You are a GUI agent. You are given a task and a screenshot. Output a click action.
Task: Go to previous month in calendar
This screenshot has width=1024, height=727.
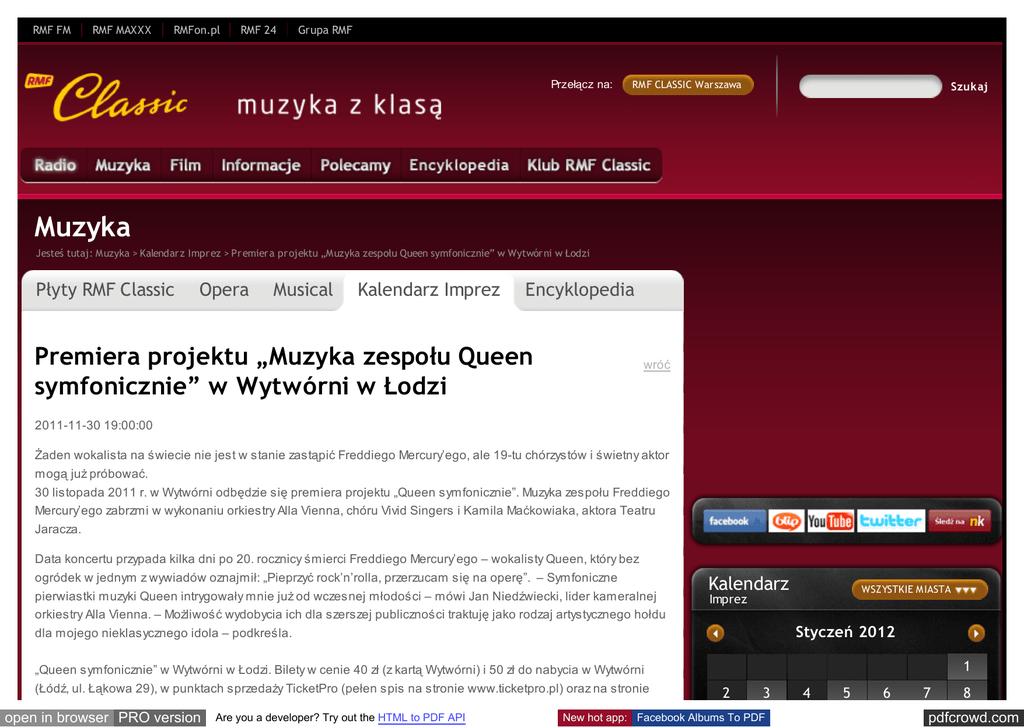715,633
